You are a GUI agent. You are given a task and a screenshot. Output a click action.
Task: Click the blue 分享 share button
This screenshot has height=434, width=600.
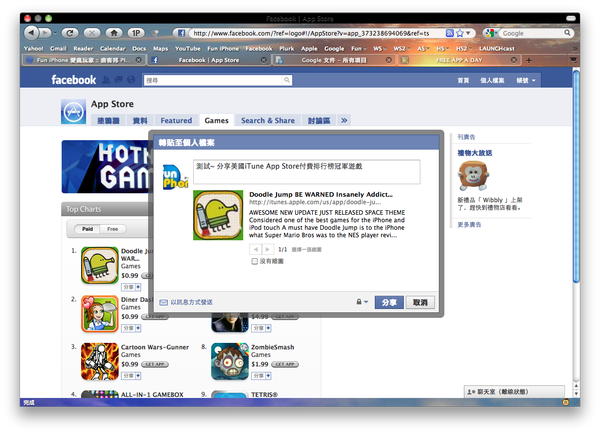coord(389,302)
